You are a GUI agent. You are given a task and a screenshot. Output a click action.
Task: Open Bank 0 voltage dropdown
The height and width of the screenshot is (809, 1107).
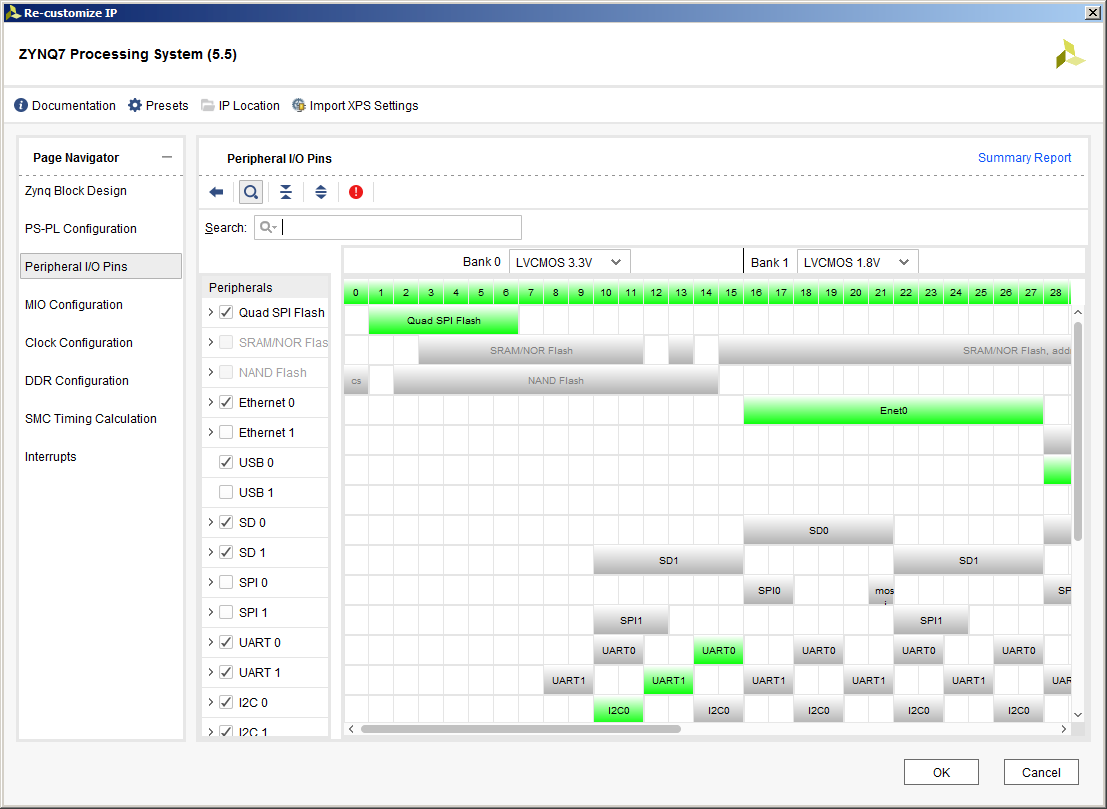click(x=569, y=262)
